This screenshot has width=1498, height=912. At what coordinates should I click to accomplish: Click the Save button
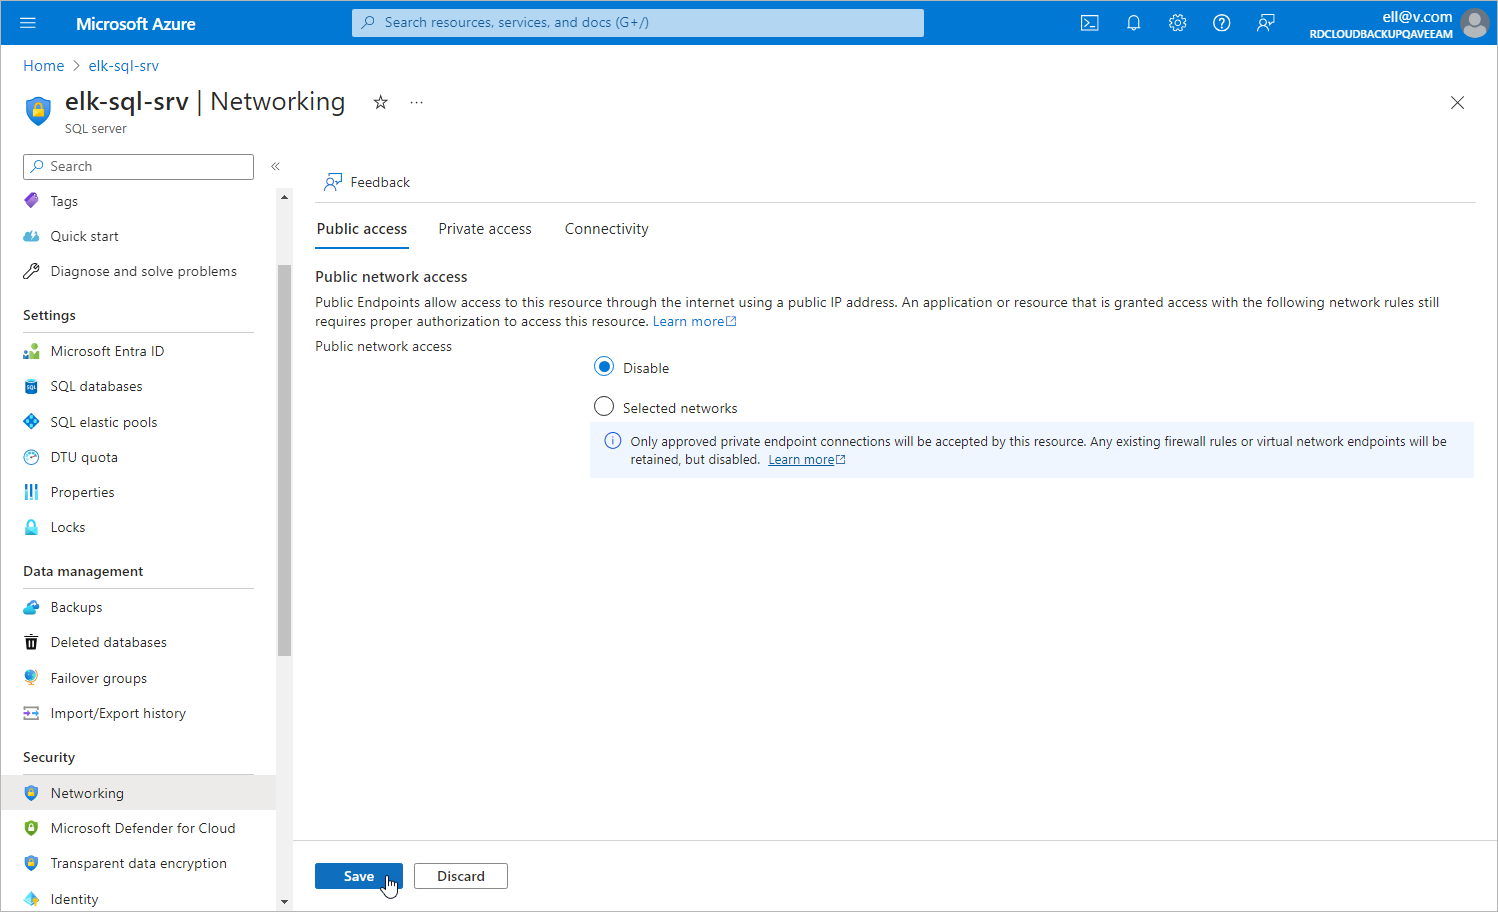(x=359, y=876)
